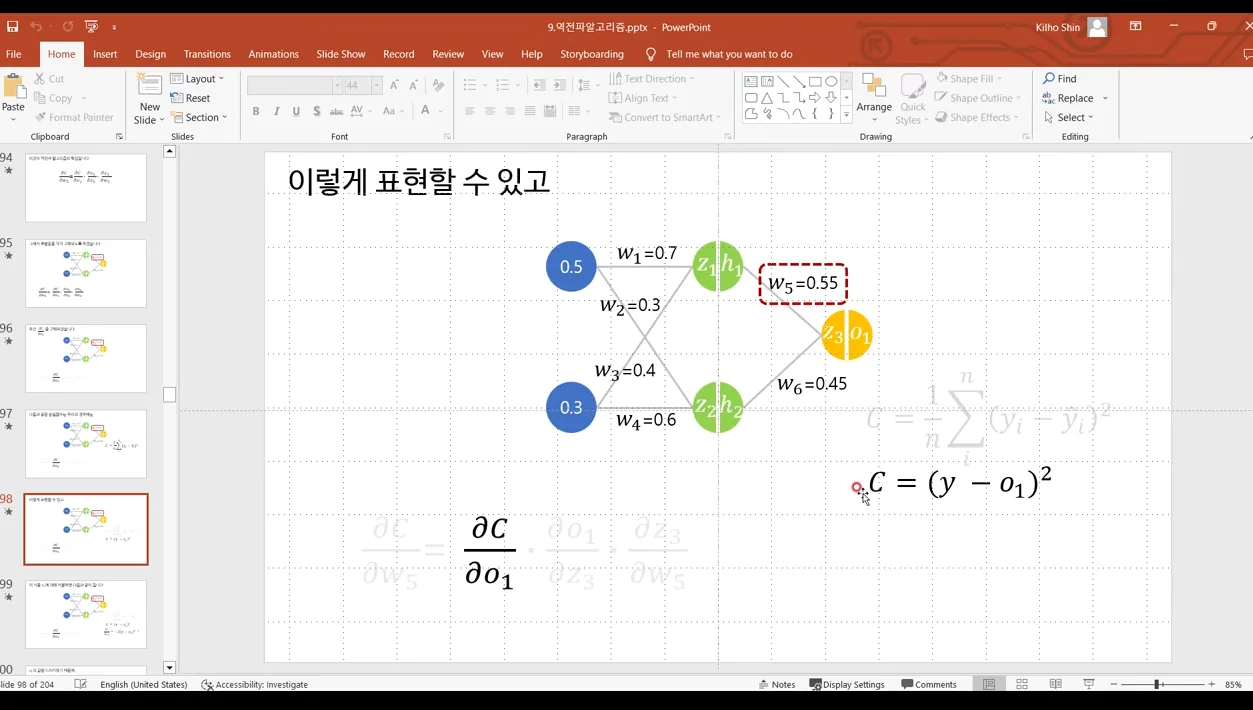The width and height of the screenshot is (1253, 710).
Task: Click the Center text alignment icon
Action: point(490,111)
